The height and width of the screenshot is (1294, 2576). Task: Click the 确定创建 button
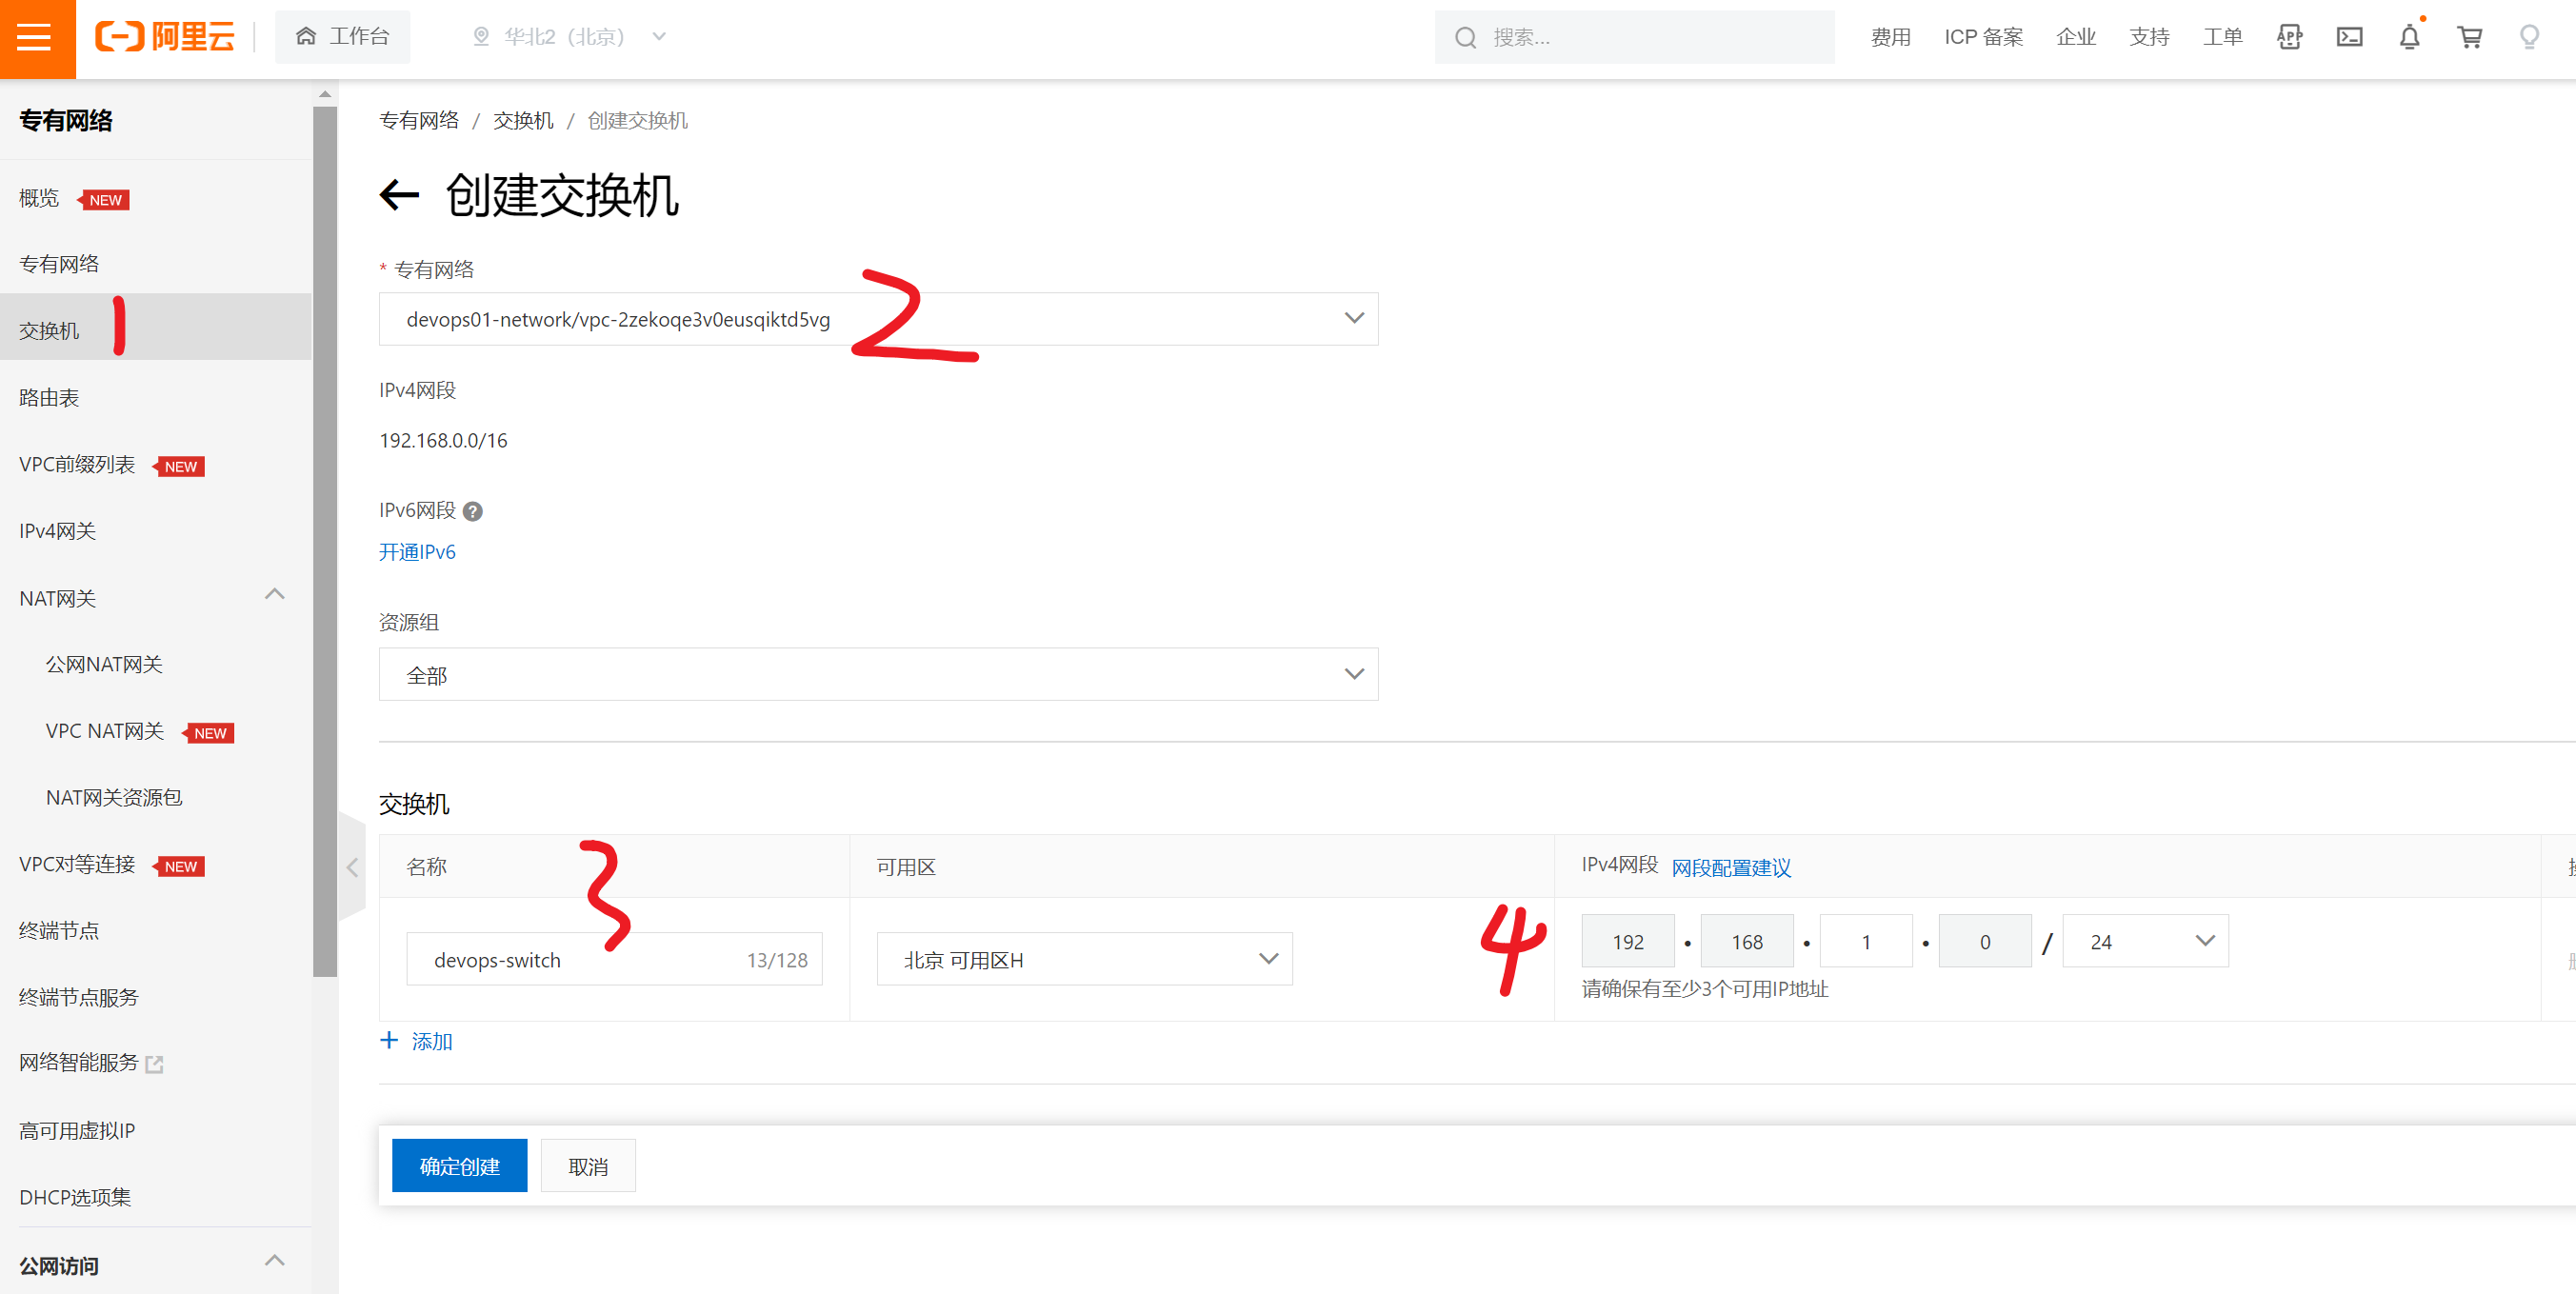[x=459, y=1165]
